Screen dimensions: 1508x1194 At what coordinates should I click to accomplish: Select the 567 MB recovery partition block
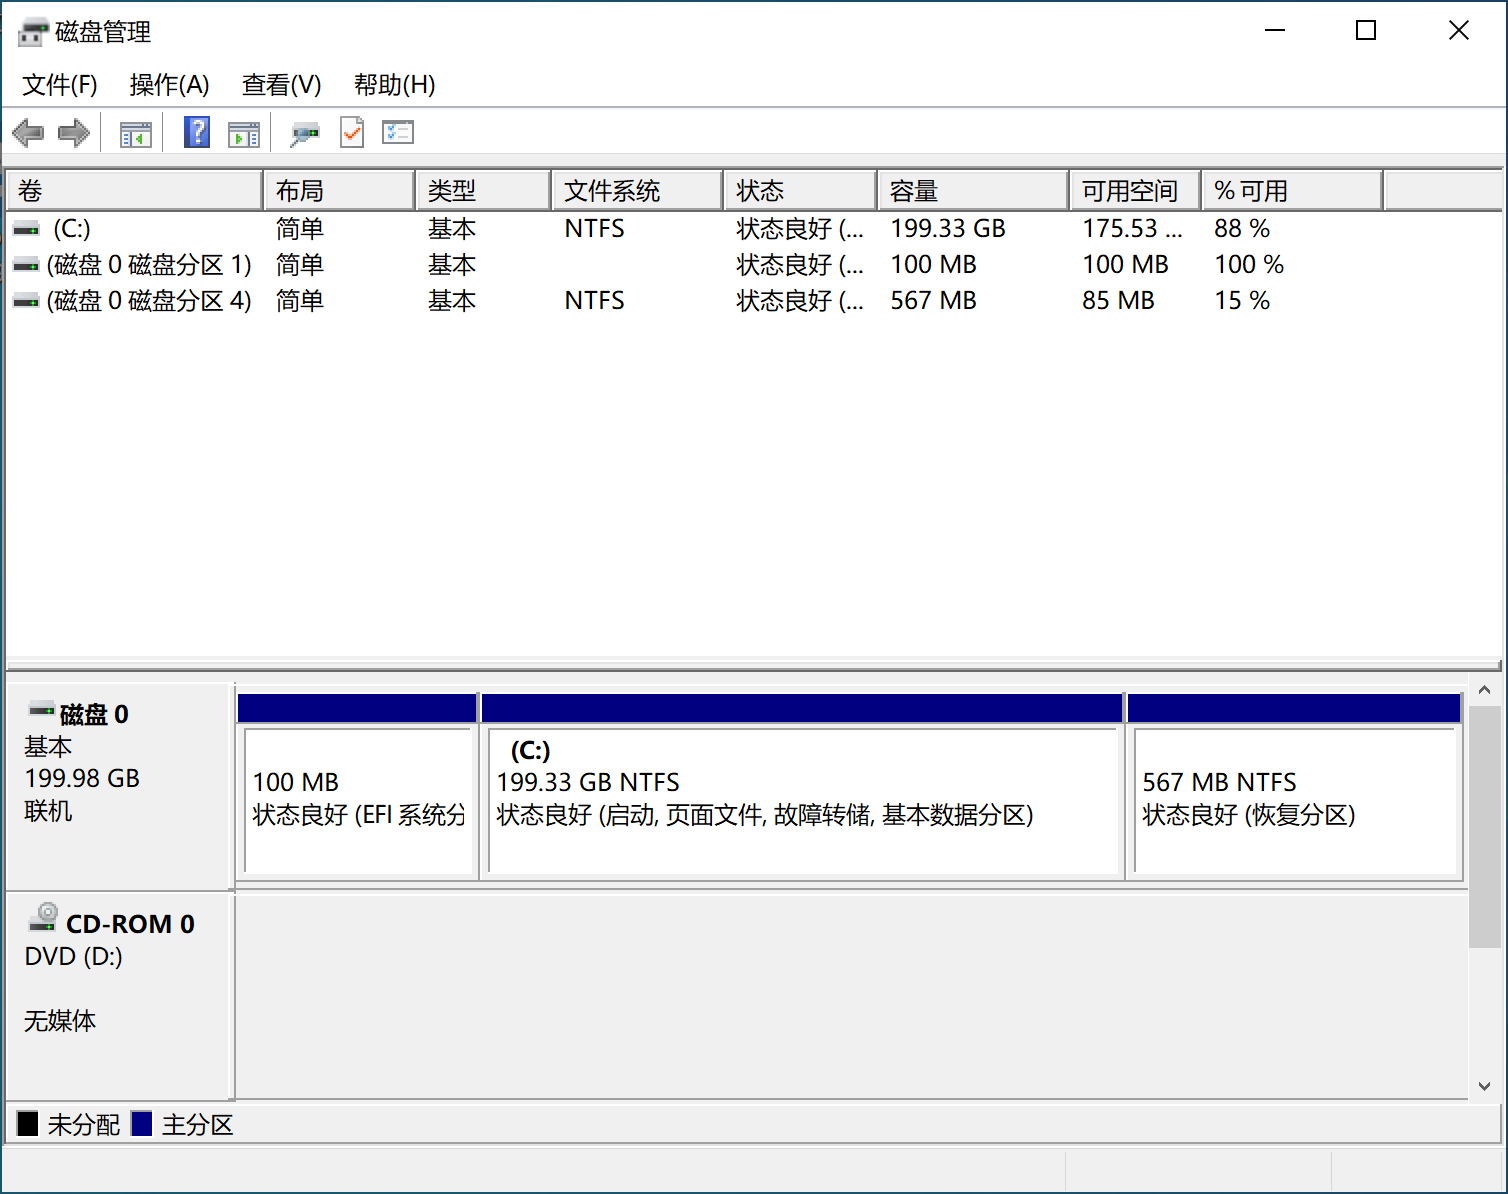coord(1294,800)
